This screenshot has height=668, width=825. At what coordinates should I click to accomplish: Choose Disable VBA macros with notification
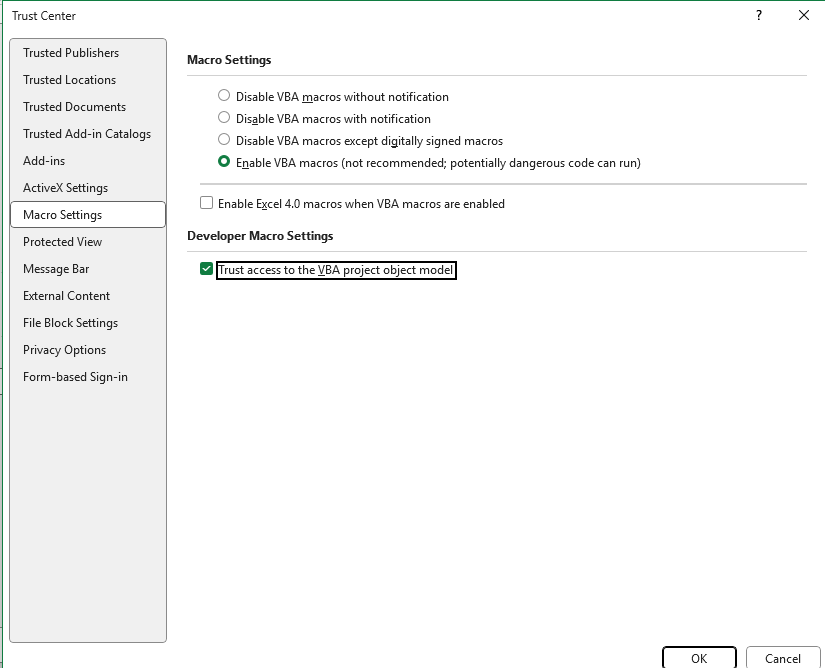[x=224, y=117]
